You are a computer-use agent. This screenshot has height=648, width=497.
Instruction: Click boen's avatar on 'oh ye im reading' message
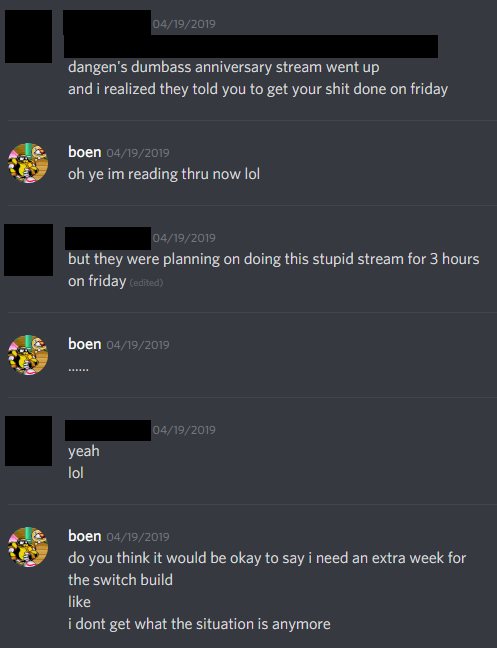coord(28,163)
